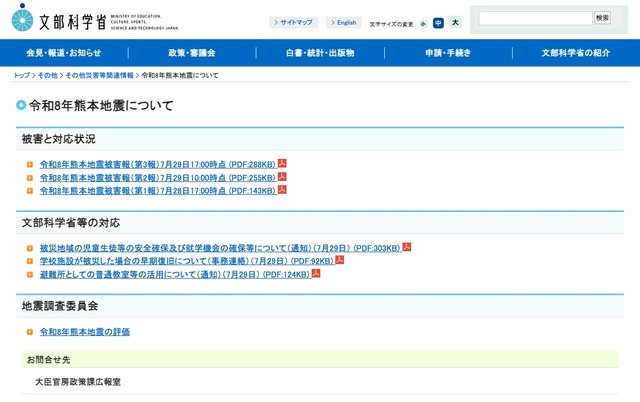This screenshot has height=402, width=640.
Task: Open the サイトマップ link
Action: [x=293, y=22]
